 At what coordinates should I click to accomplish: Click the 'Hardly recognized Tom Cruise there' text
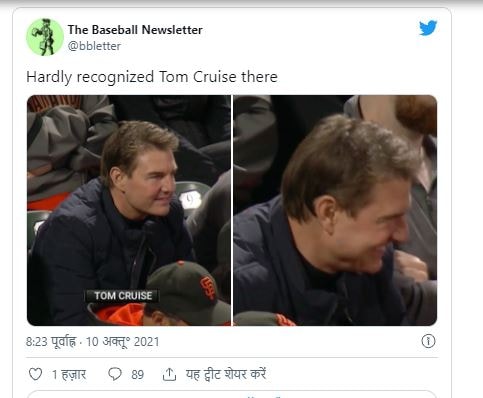(x=152, y=77)
